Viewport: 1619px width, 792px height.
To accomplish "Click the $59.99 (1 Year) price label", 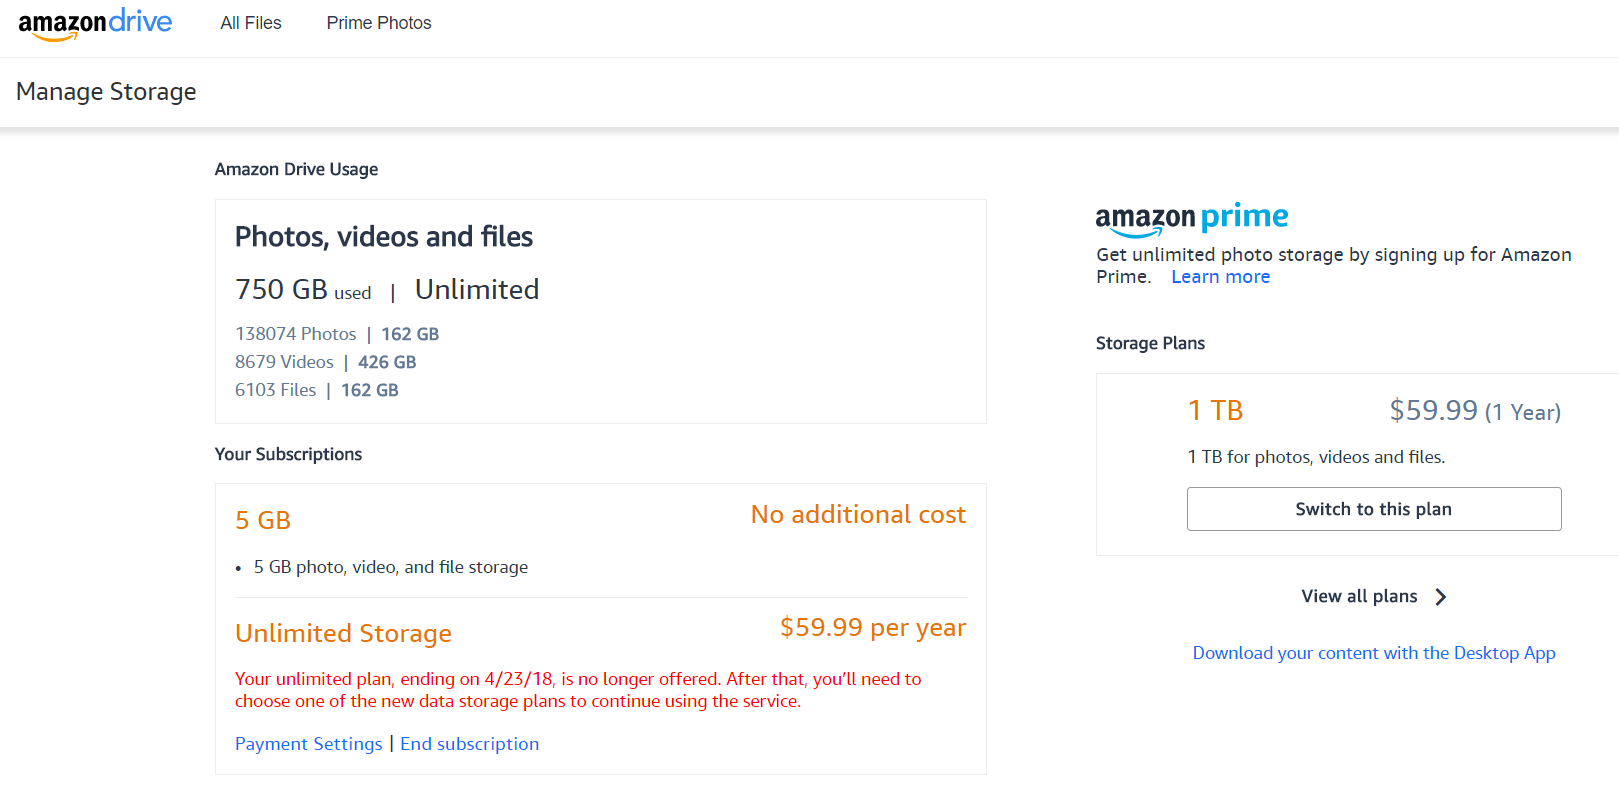I will tap(1475, 410).
